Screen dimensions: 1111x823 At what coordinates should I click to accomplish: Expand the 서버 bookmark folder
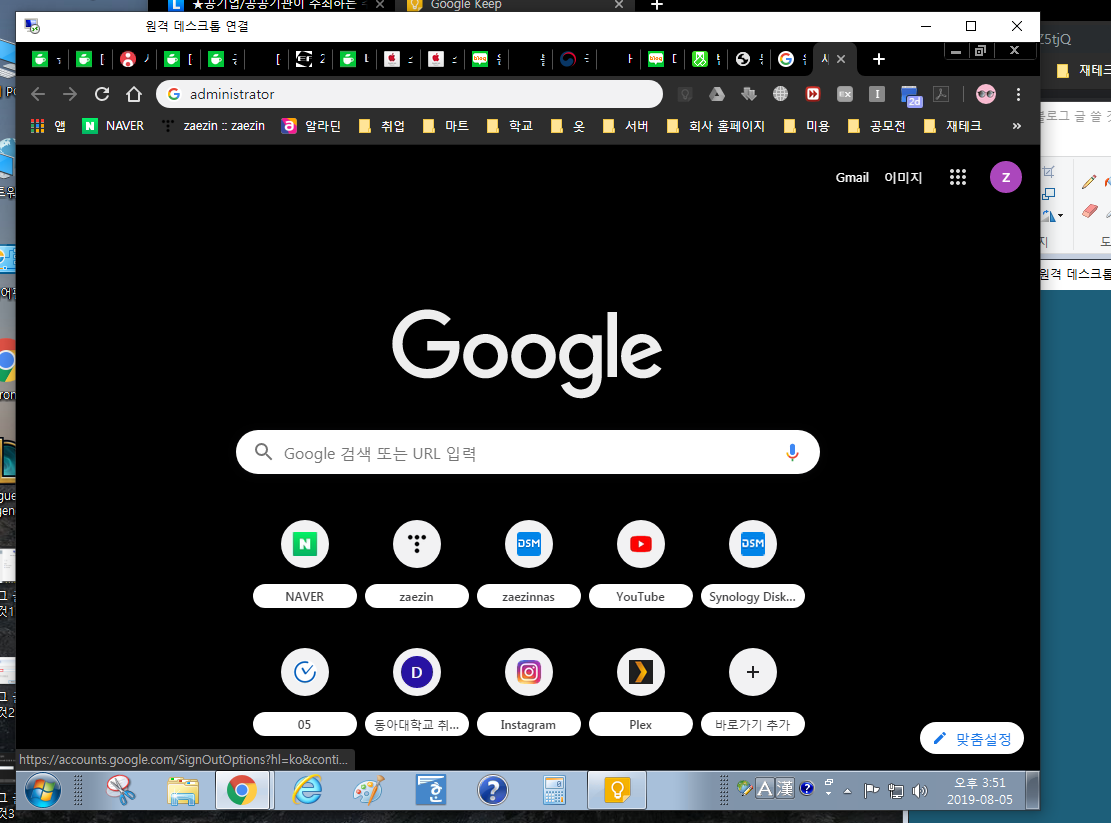point(625,126)
